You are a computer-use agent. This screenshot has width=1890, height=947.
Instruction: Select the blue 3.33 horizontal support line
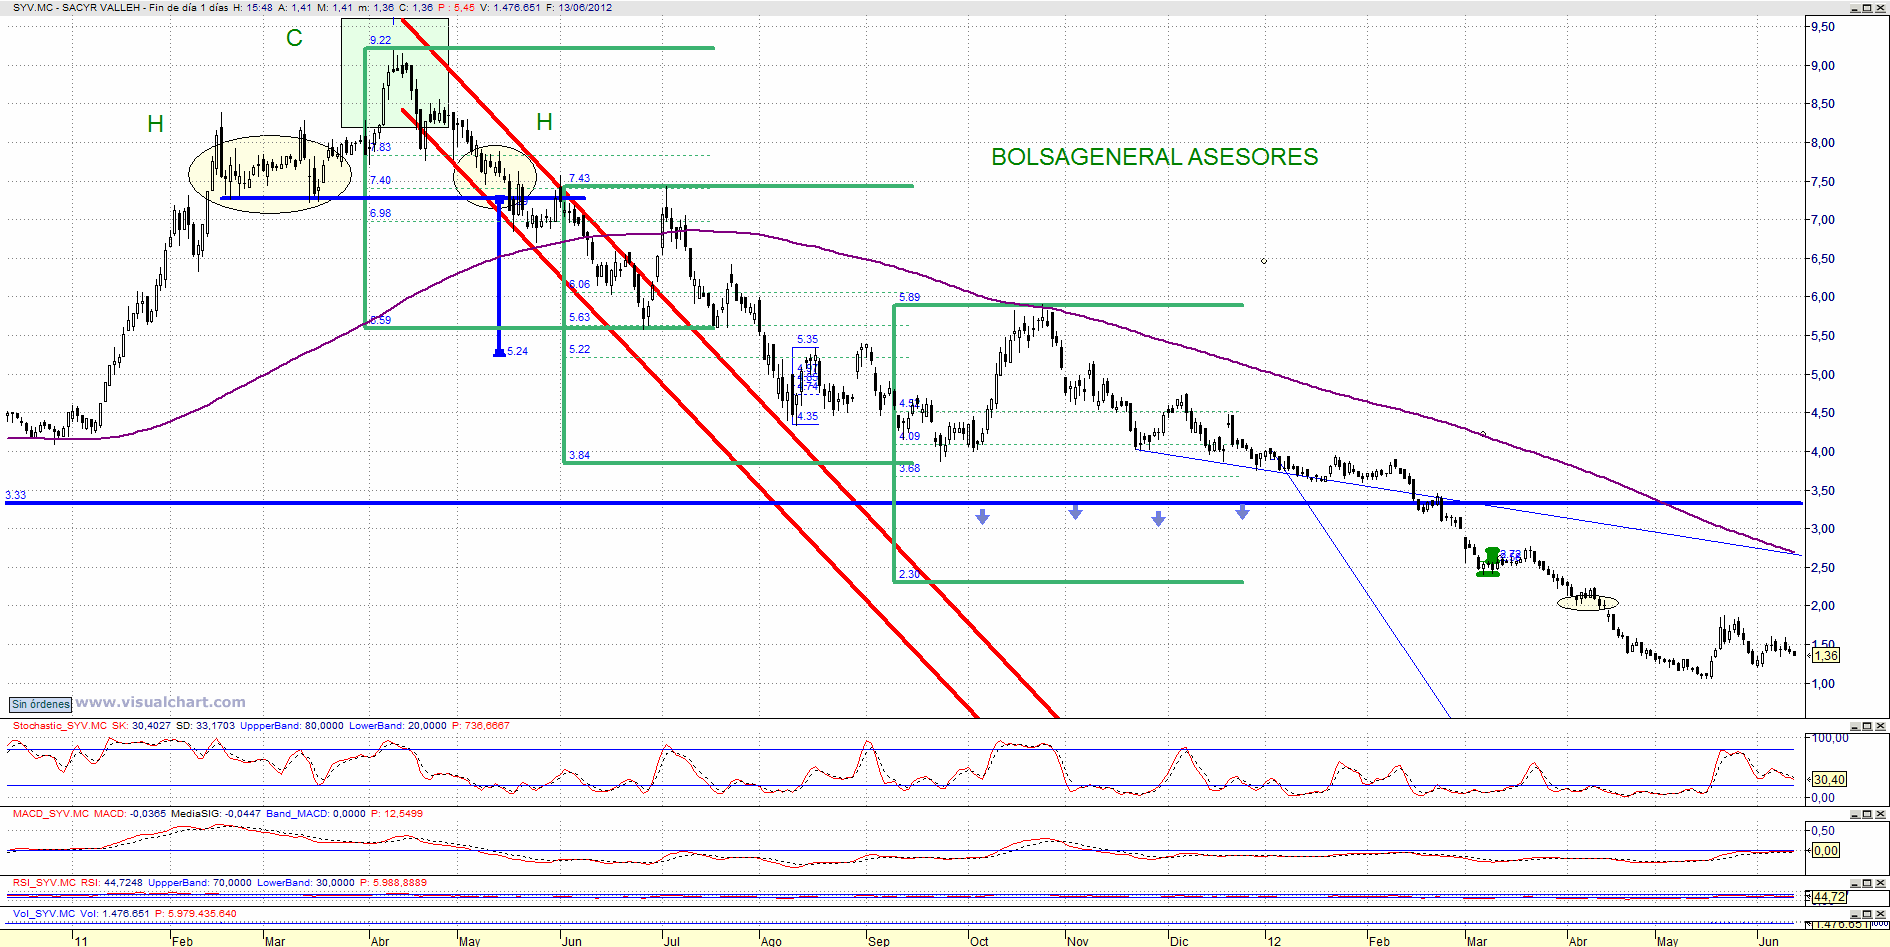pyautogui.click(x=900, y=503)
